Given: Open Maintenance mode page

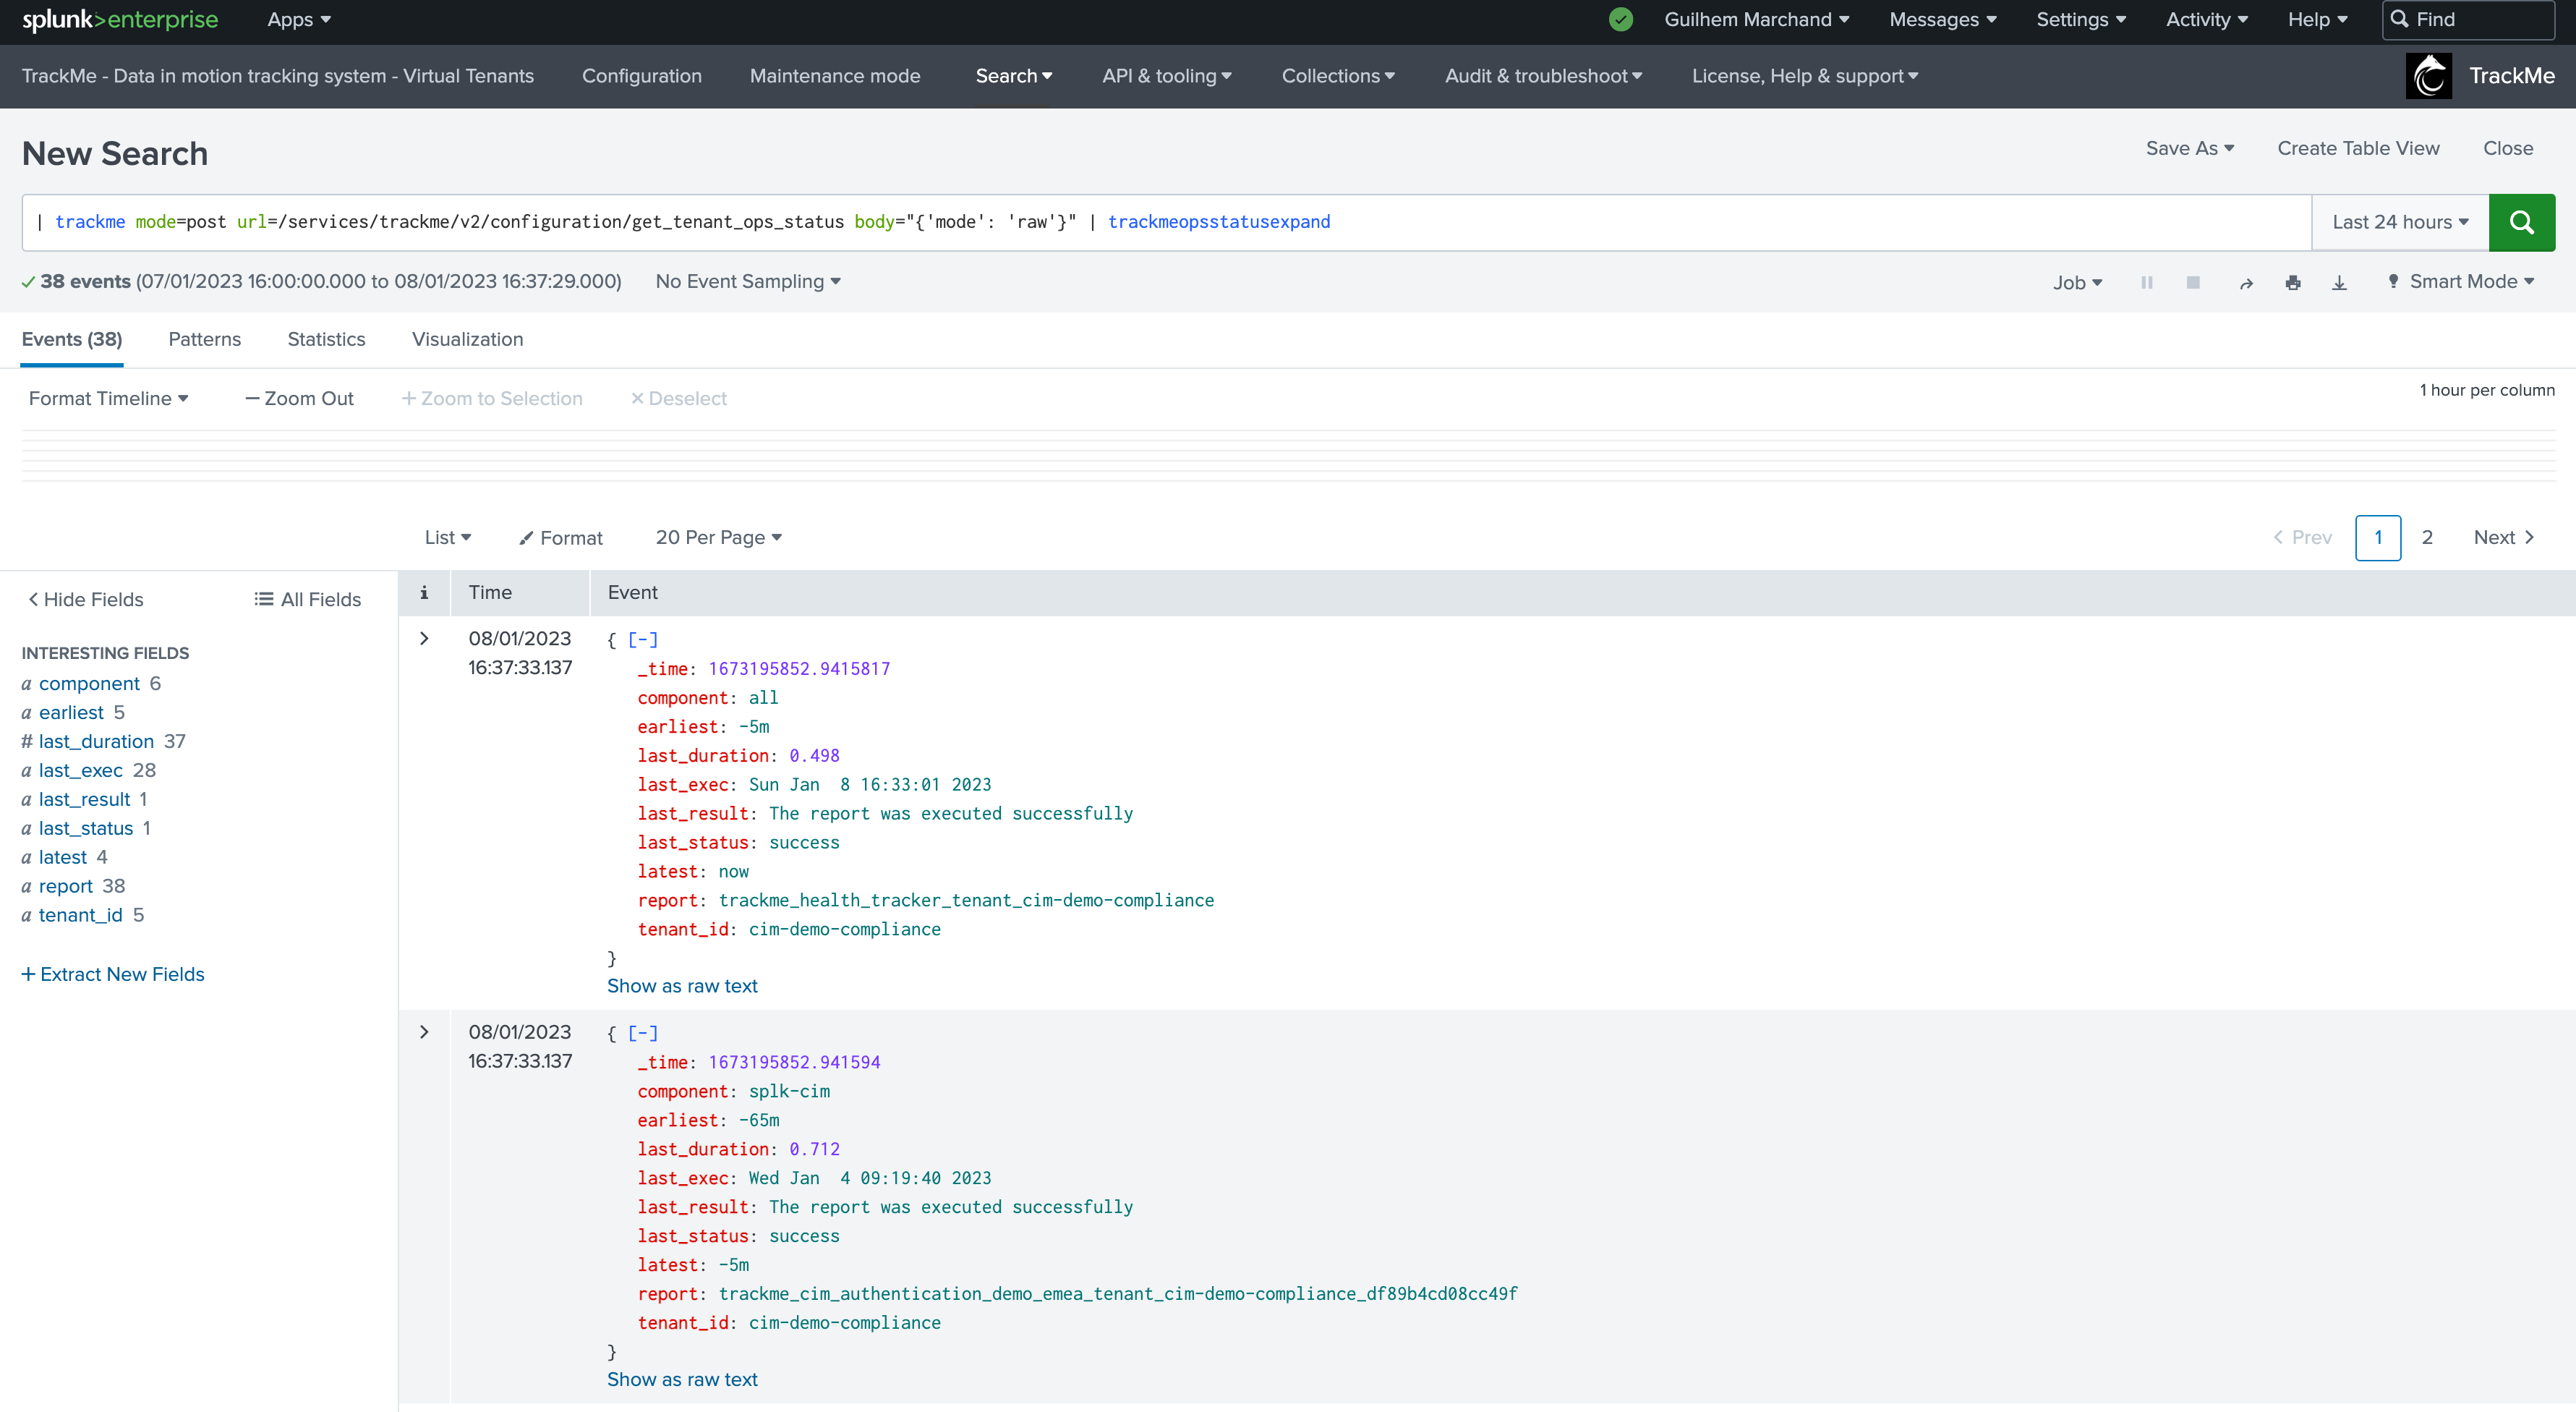Looking at the screenshot, I should (x=835, y=76).
